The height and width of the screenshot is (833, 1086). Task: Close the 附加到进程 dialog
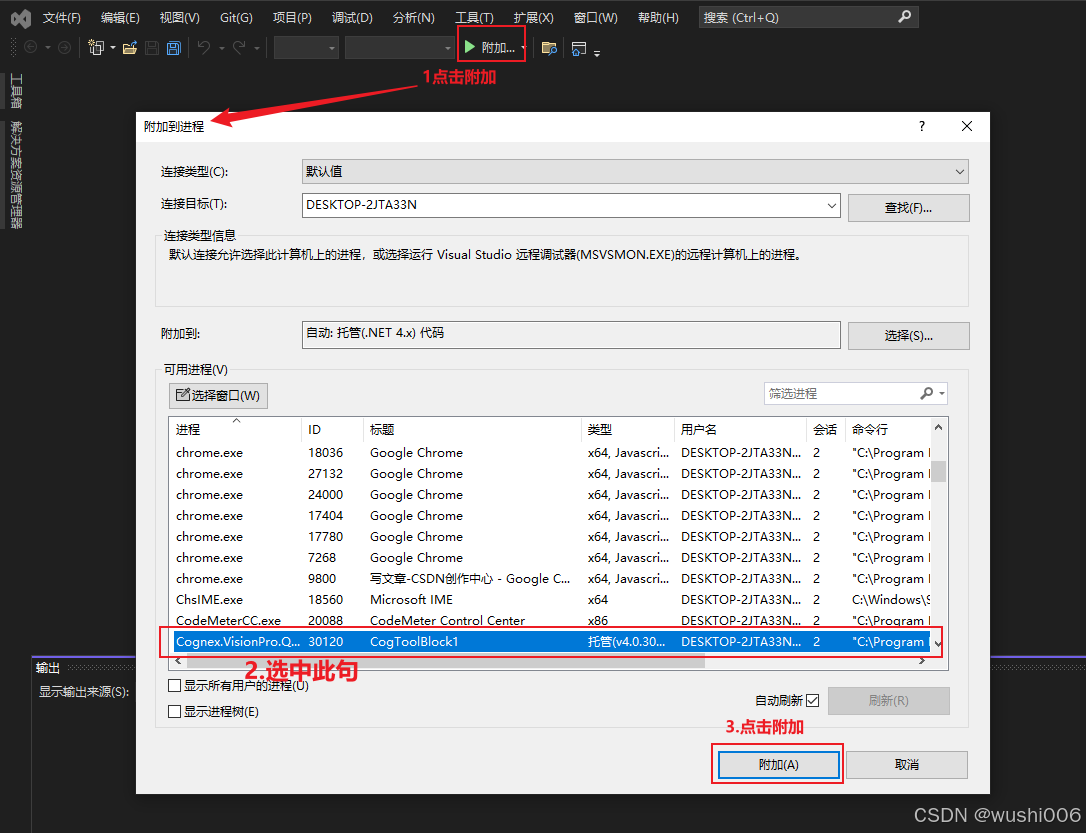tap(967, 126)
